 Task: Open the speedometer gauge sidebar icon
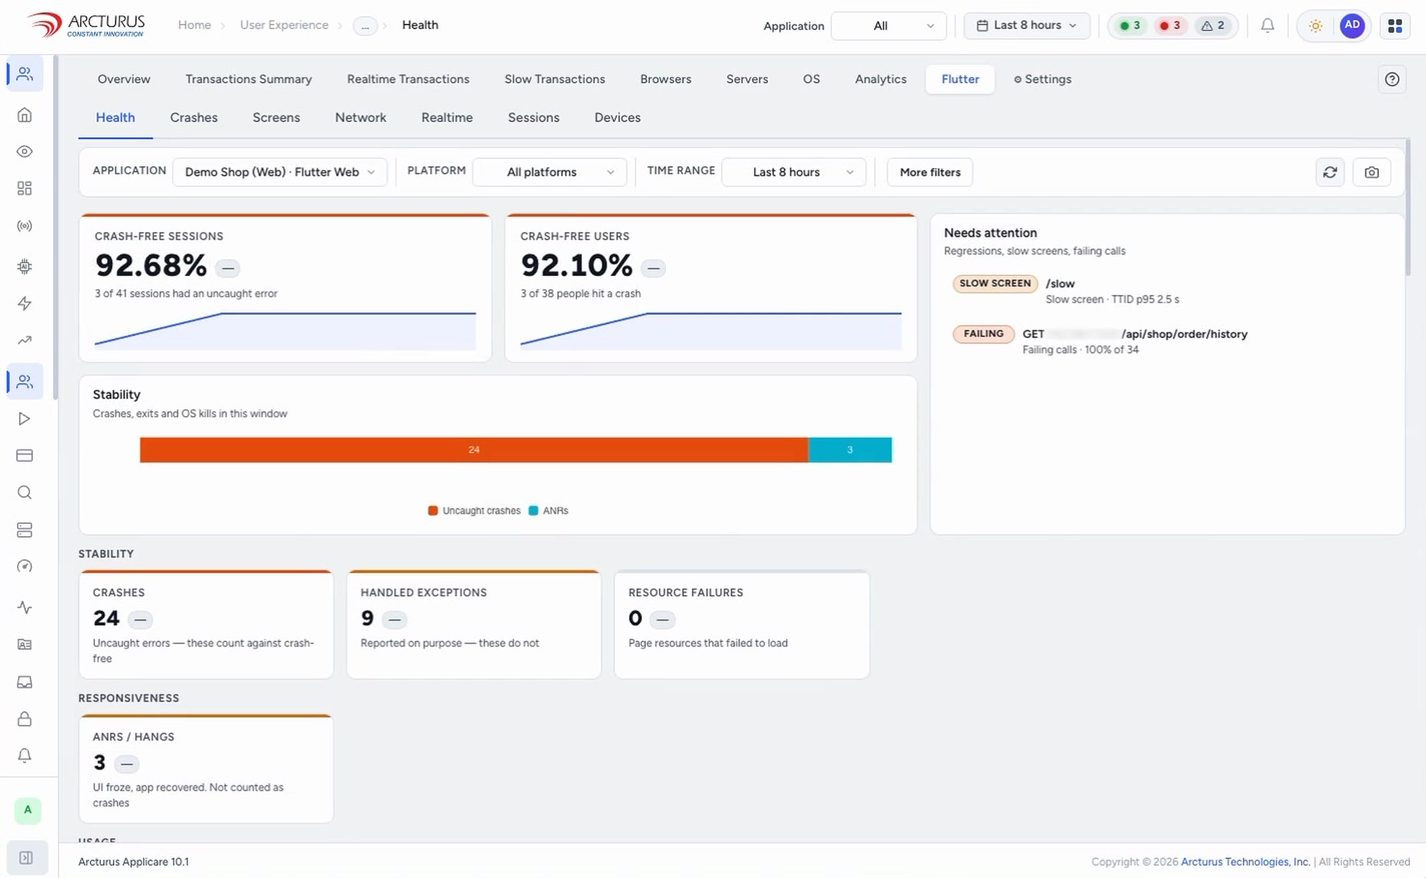click(x=25, y=567)
